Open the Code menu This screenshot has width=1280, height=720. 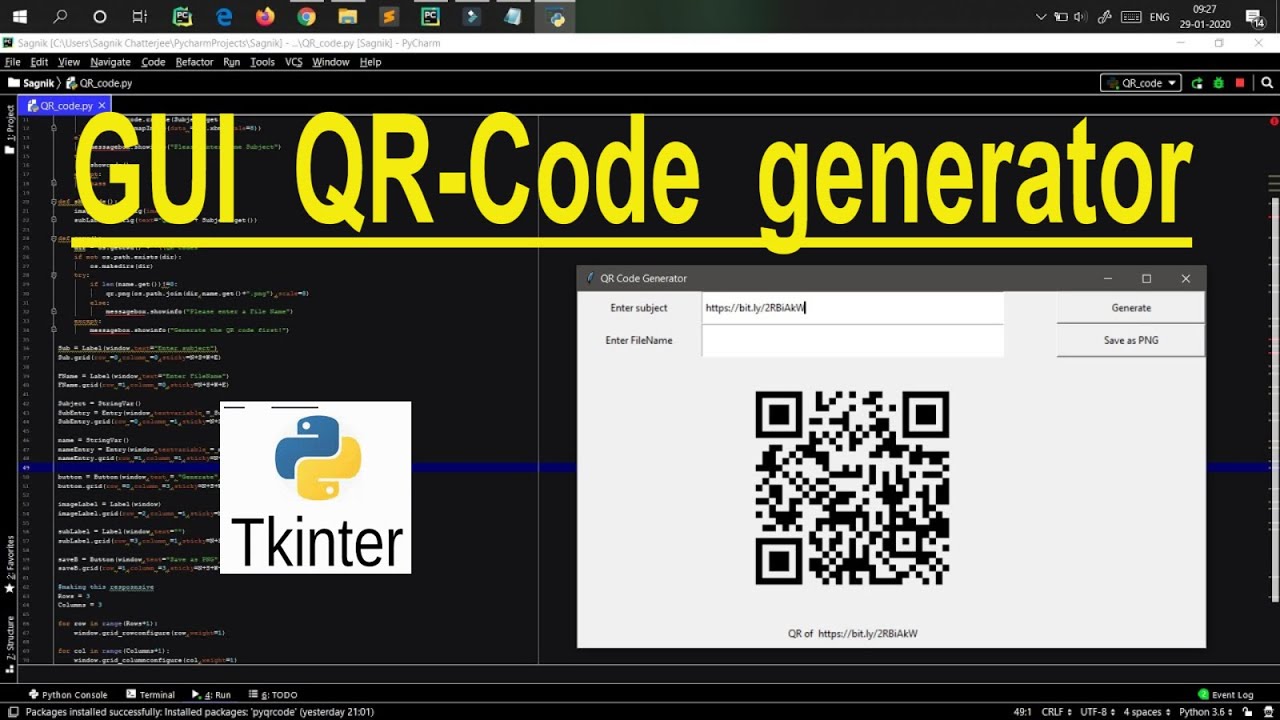click(153, 62)
